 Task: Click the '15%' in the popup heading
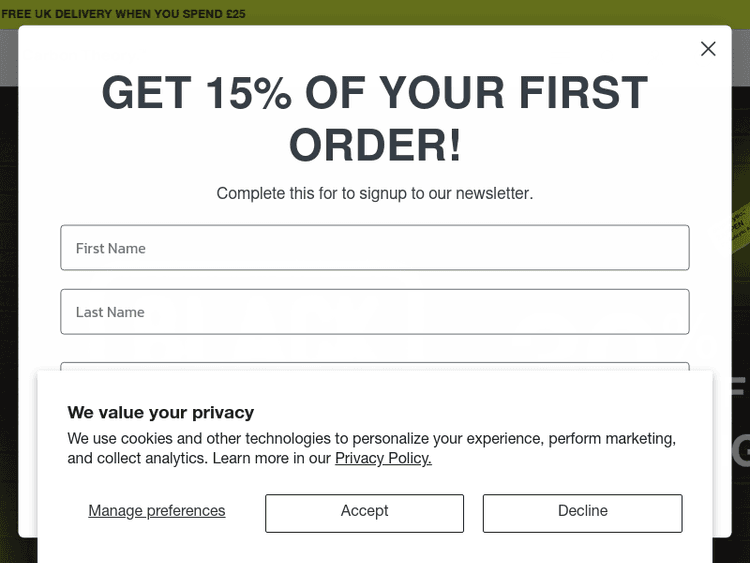pos(248,94)
